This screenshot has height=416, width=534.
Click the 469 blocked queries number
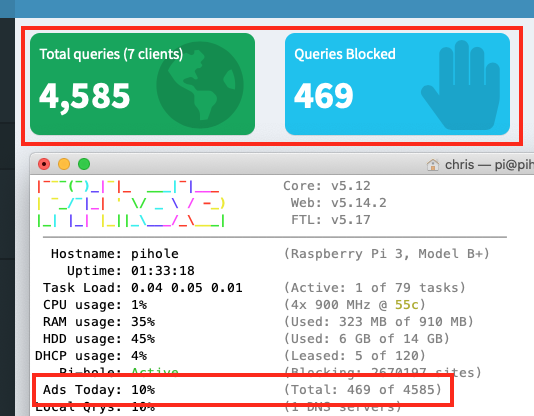324,96
